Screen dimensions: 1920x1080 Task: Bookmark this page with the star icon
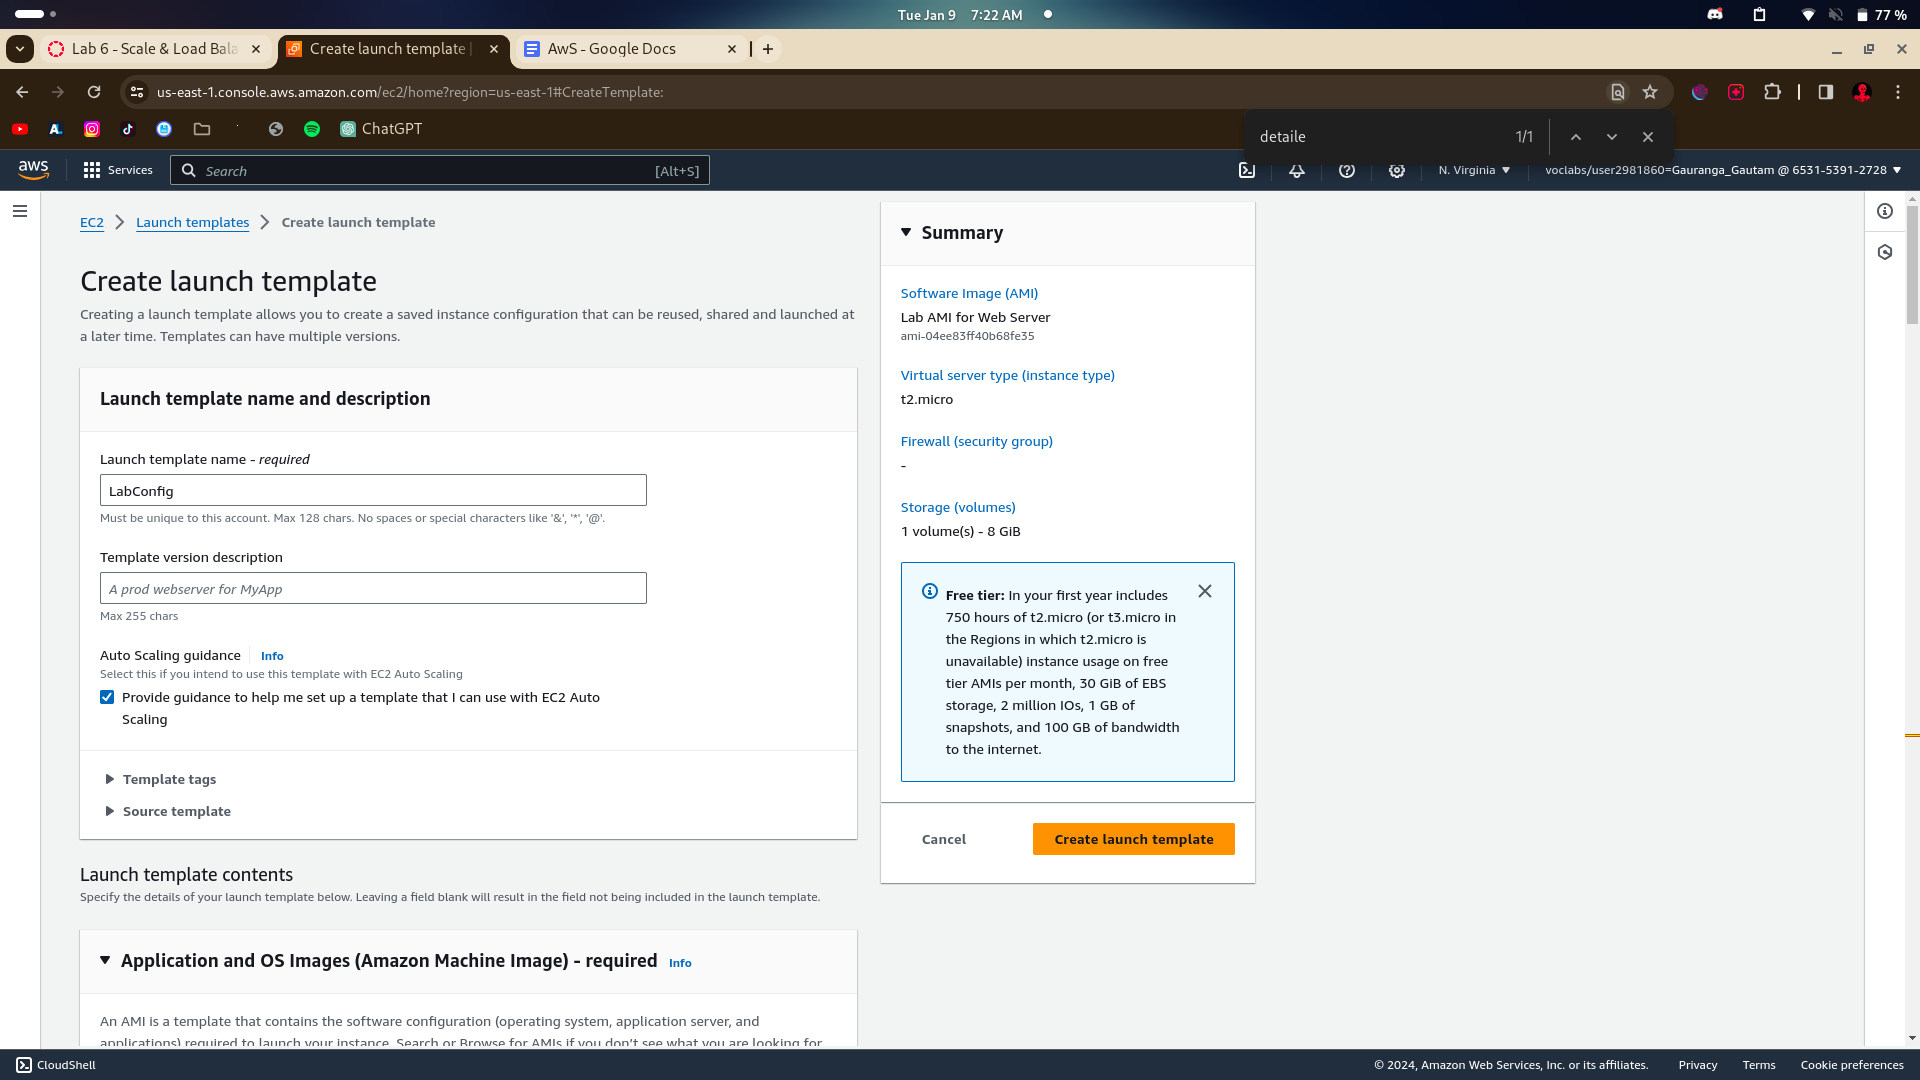pyautogui.click(x=1650, y=92)
